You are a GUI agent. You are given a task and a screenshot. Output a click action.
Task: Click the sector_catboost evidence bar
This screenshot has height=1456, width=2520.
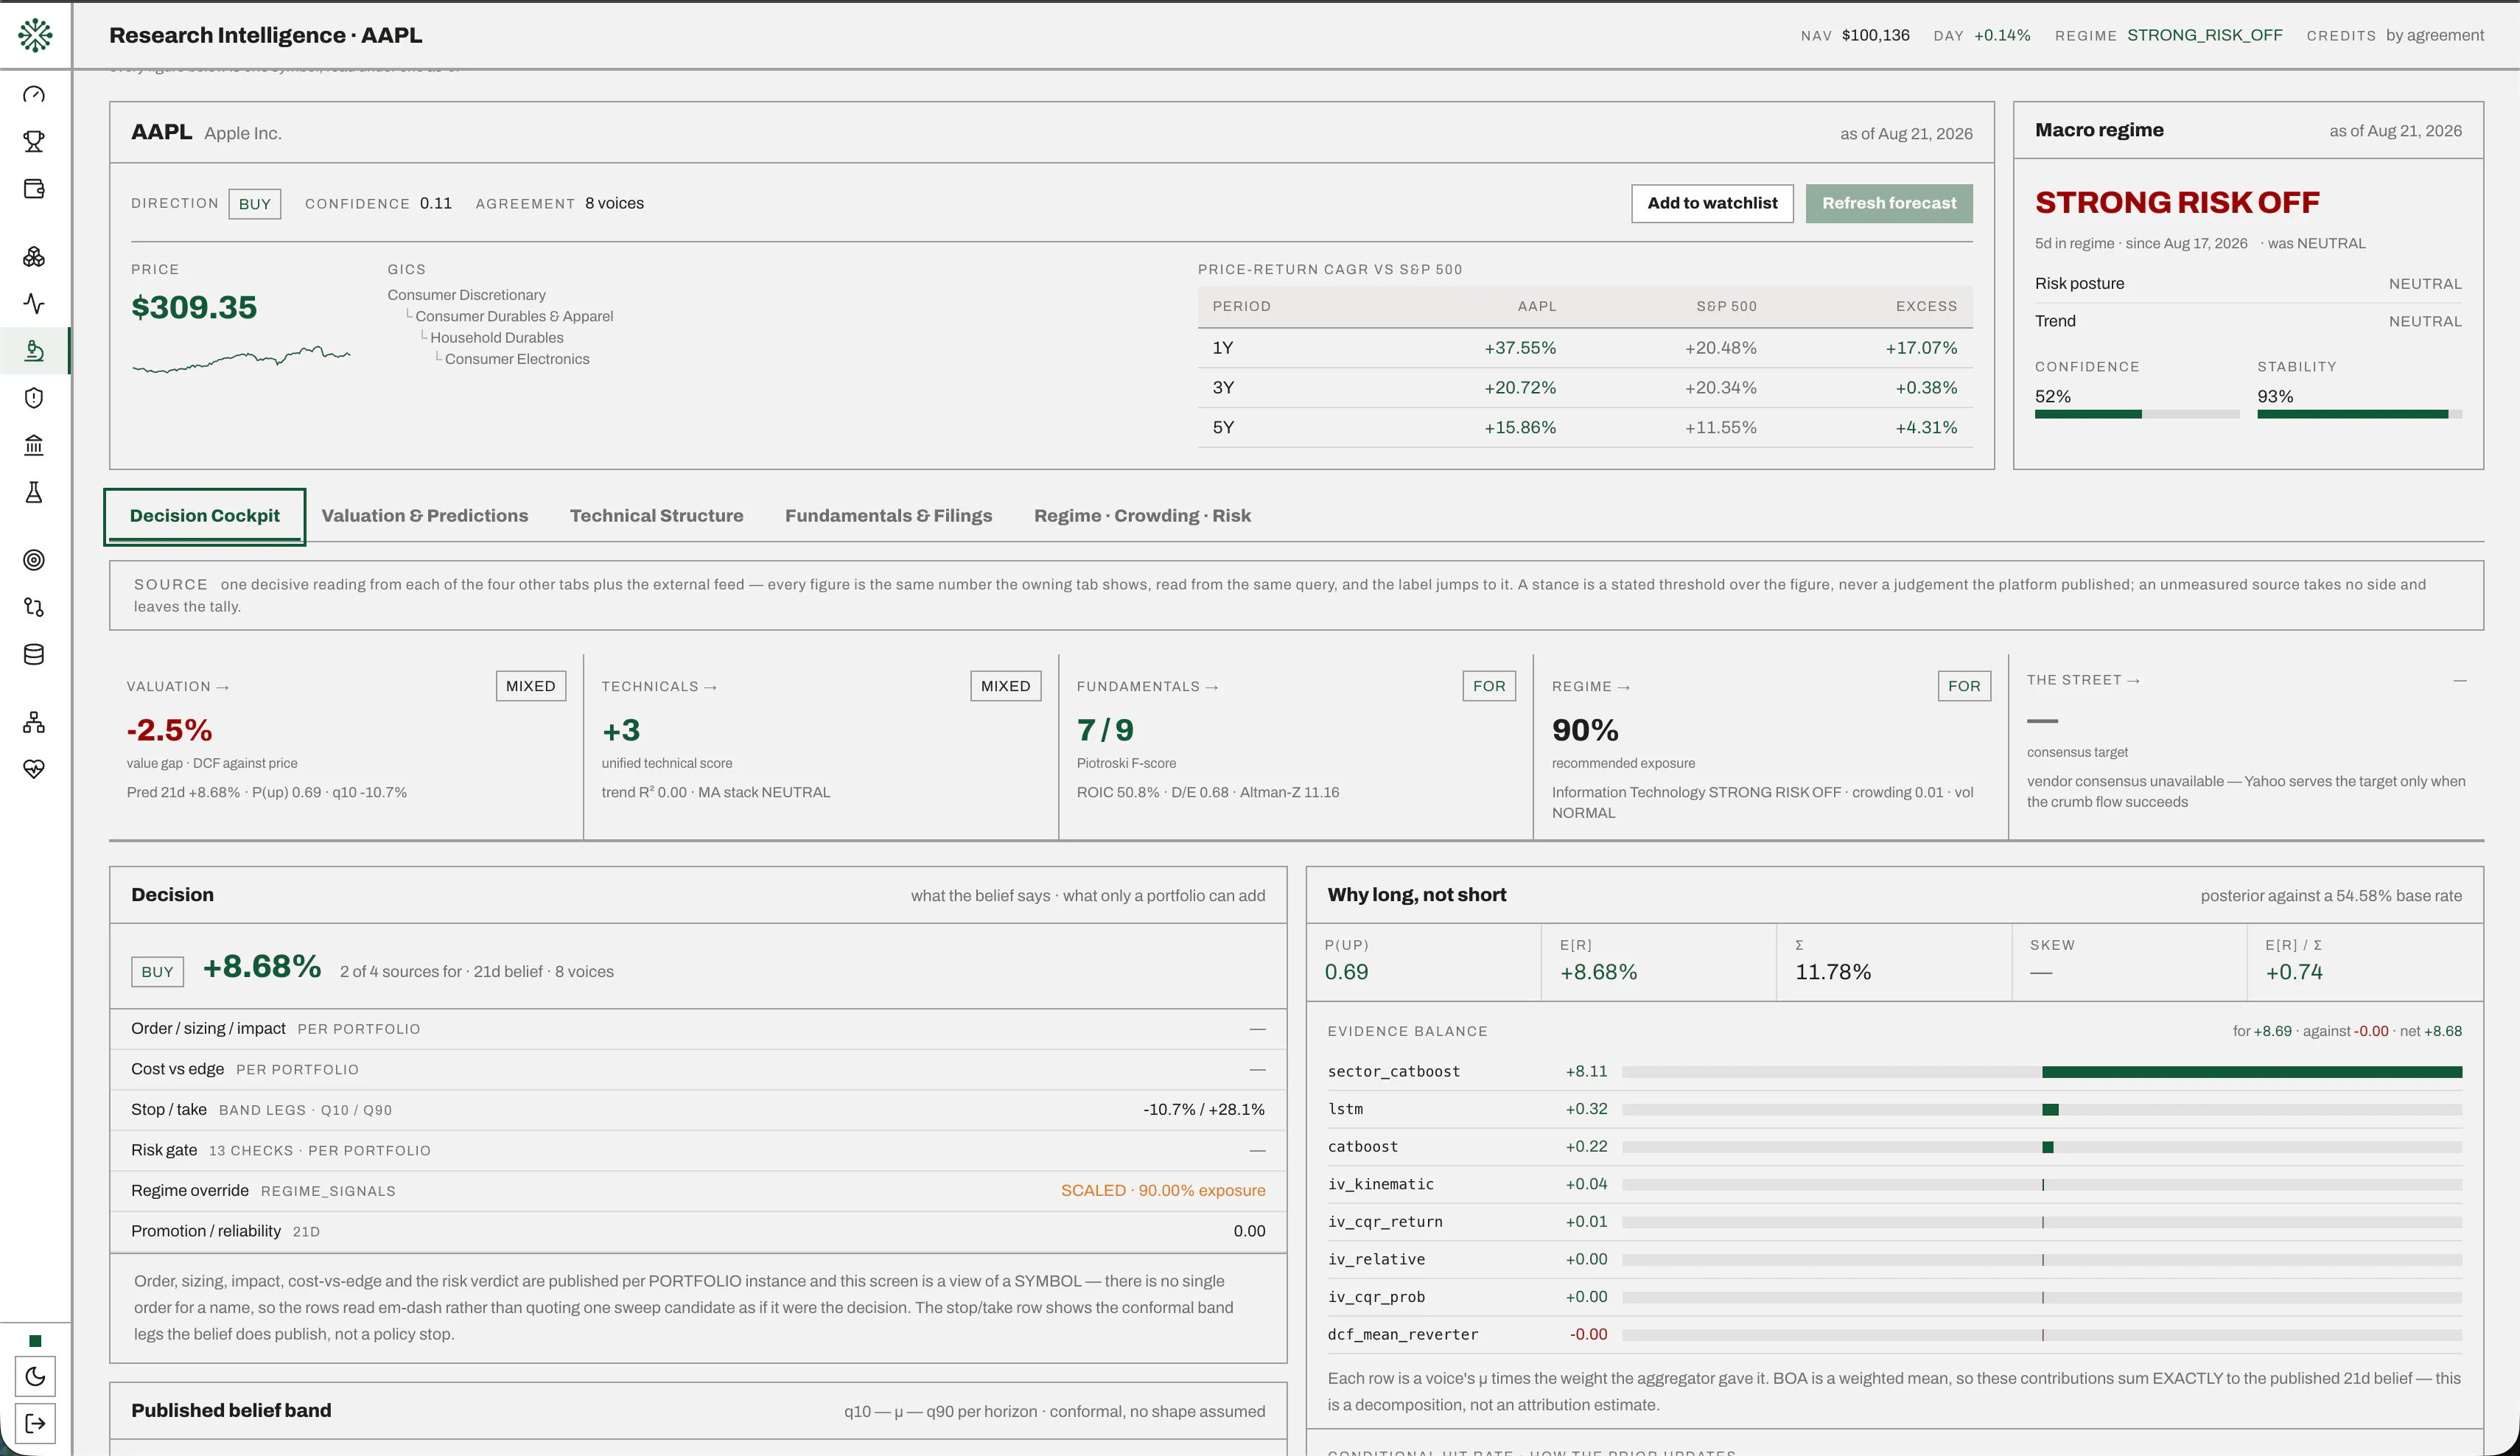tap(2042, 1072)
